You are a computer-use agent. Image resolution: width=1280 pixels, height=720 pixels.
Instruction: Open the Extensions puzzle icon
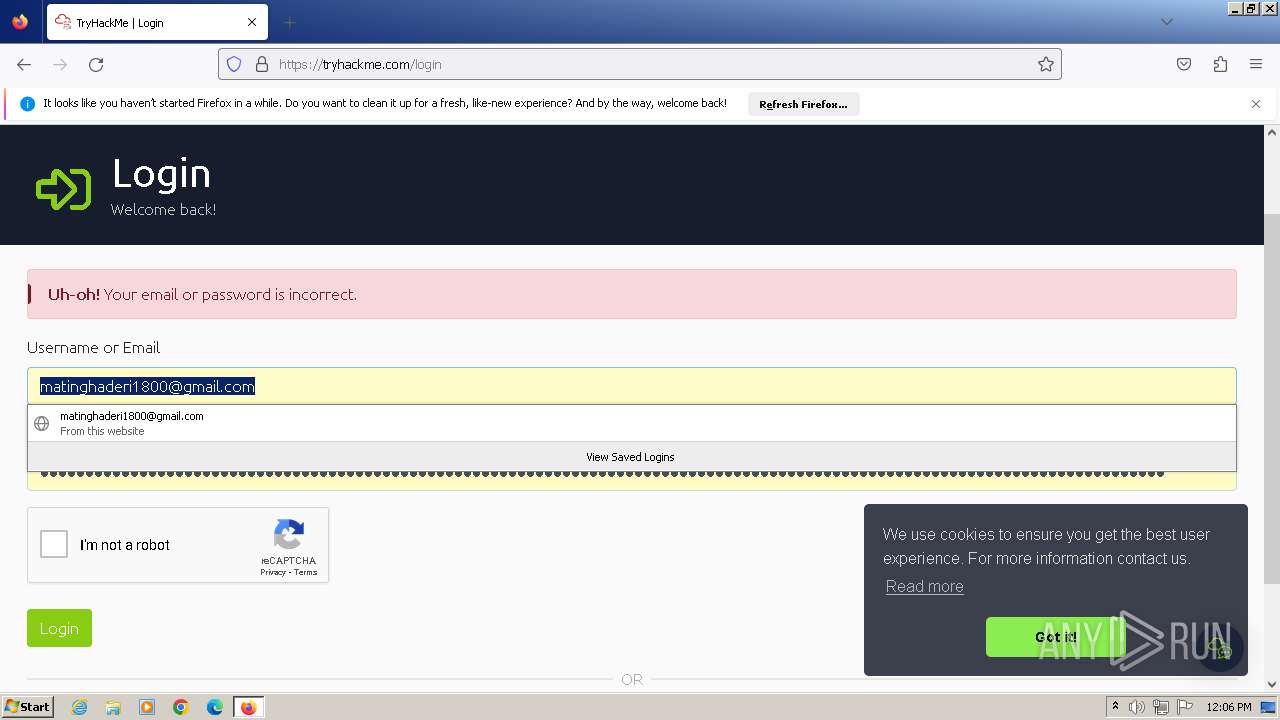[1220, 64]
